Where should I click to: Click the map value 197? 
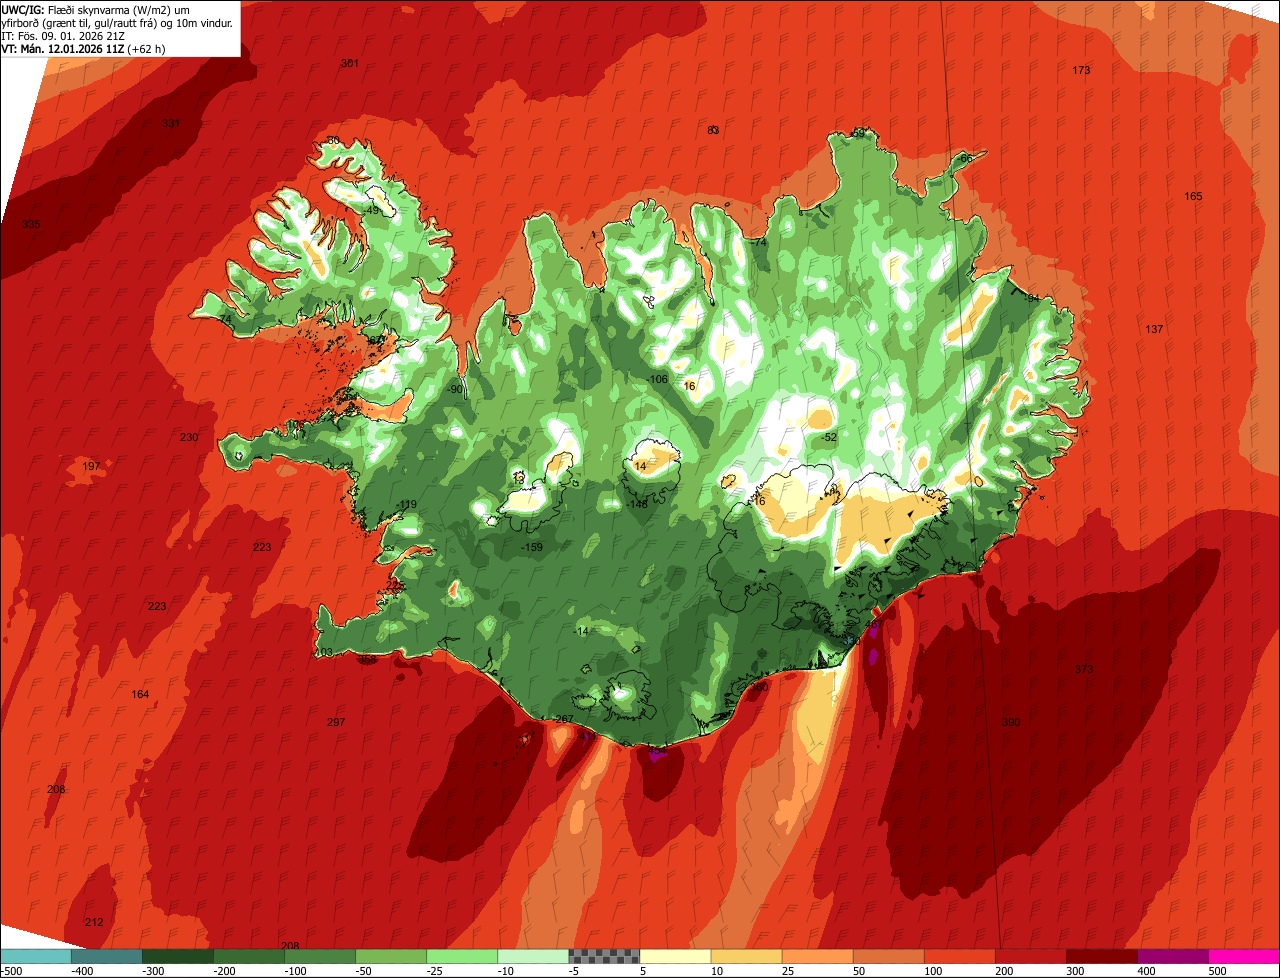[91, 467]
